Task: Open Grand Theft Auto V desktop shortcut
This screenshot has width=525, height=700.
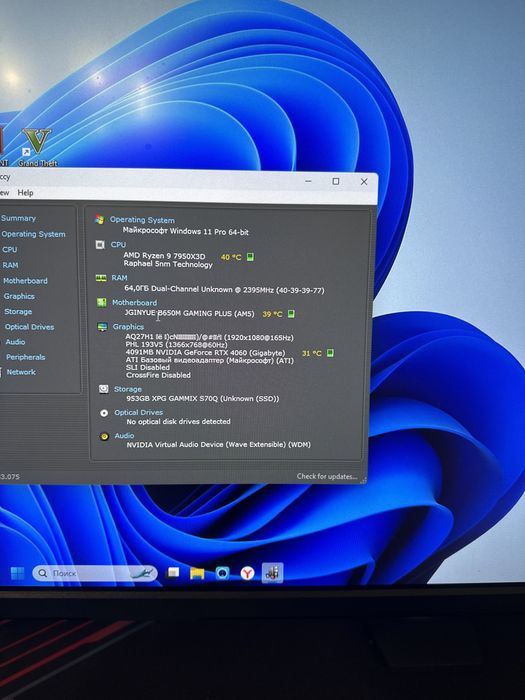Action: tap(38, 146)
